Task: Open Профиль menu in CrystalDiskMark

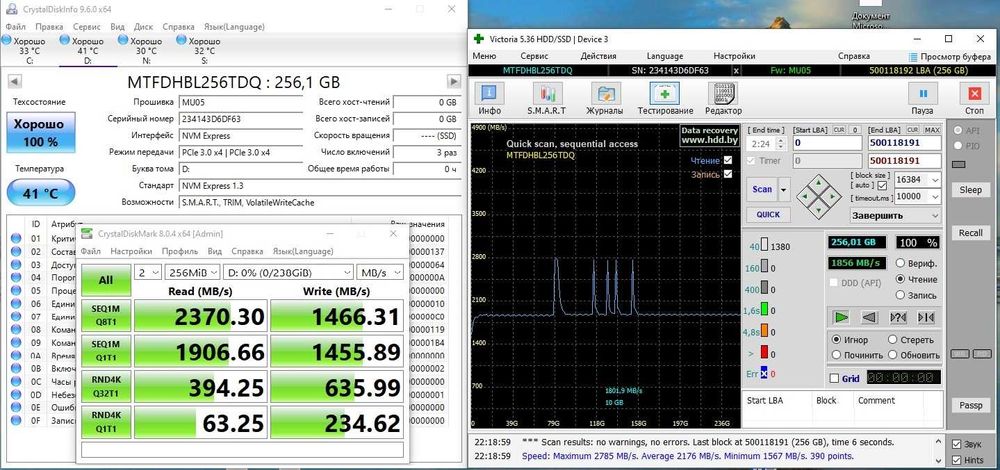Action: pyautogui.click(x=179, y=251)
